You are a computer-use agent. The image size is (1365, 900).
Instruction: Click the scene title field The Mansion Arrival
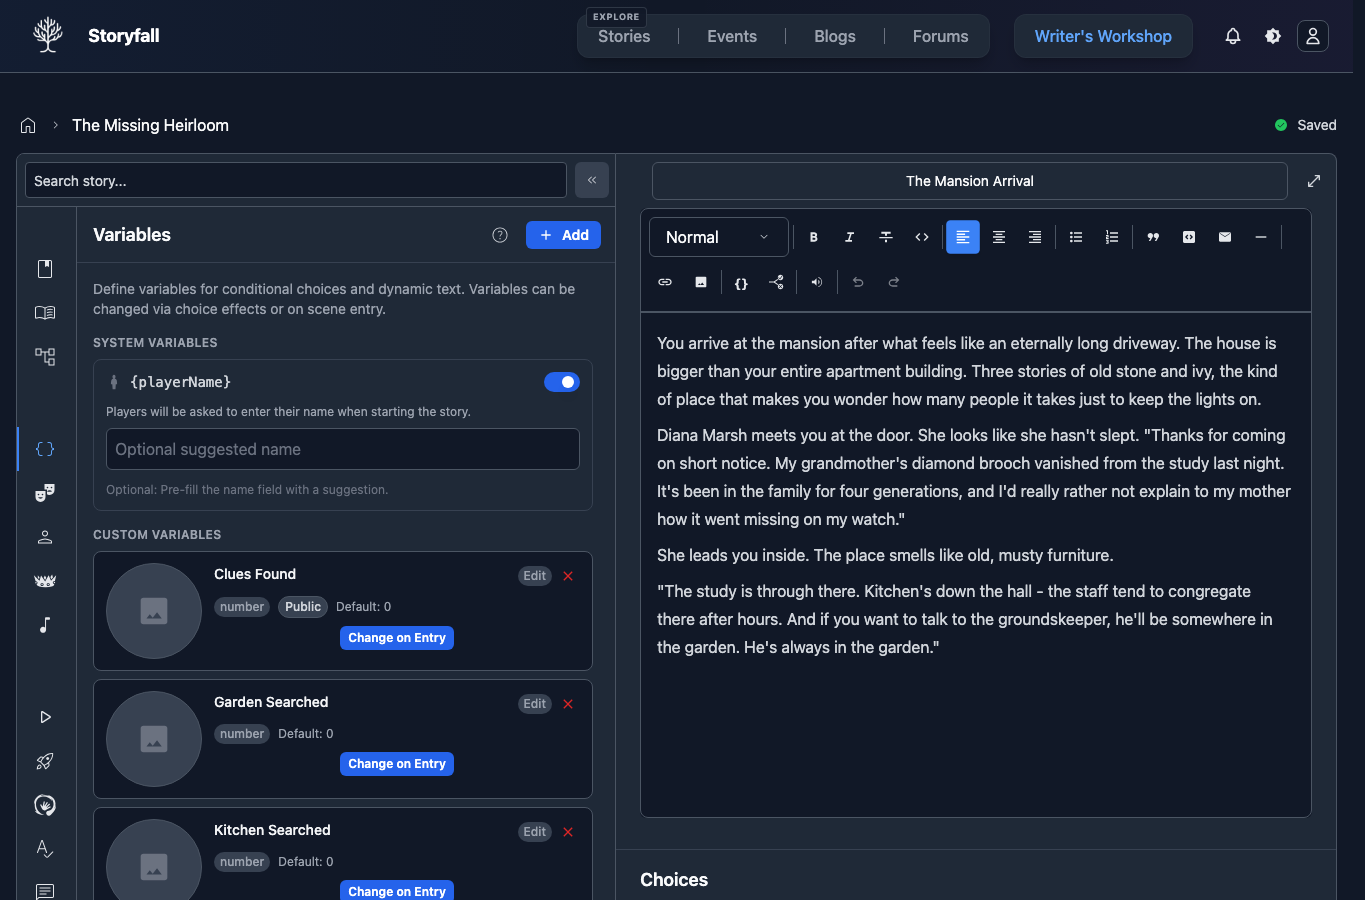(969, 181)
